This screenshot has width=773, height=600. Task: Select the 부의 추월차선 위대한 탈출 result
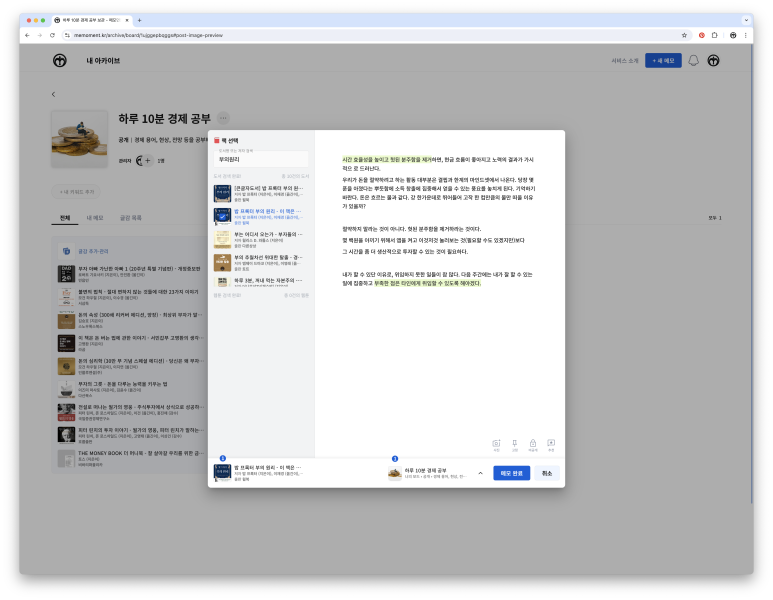tap(259, 263)
